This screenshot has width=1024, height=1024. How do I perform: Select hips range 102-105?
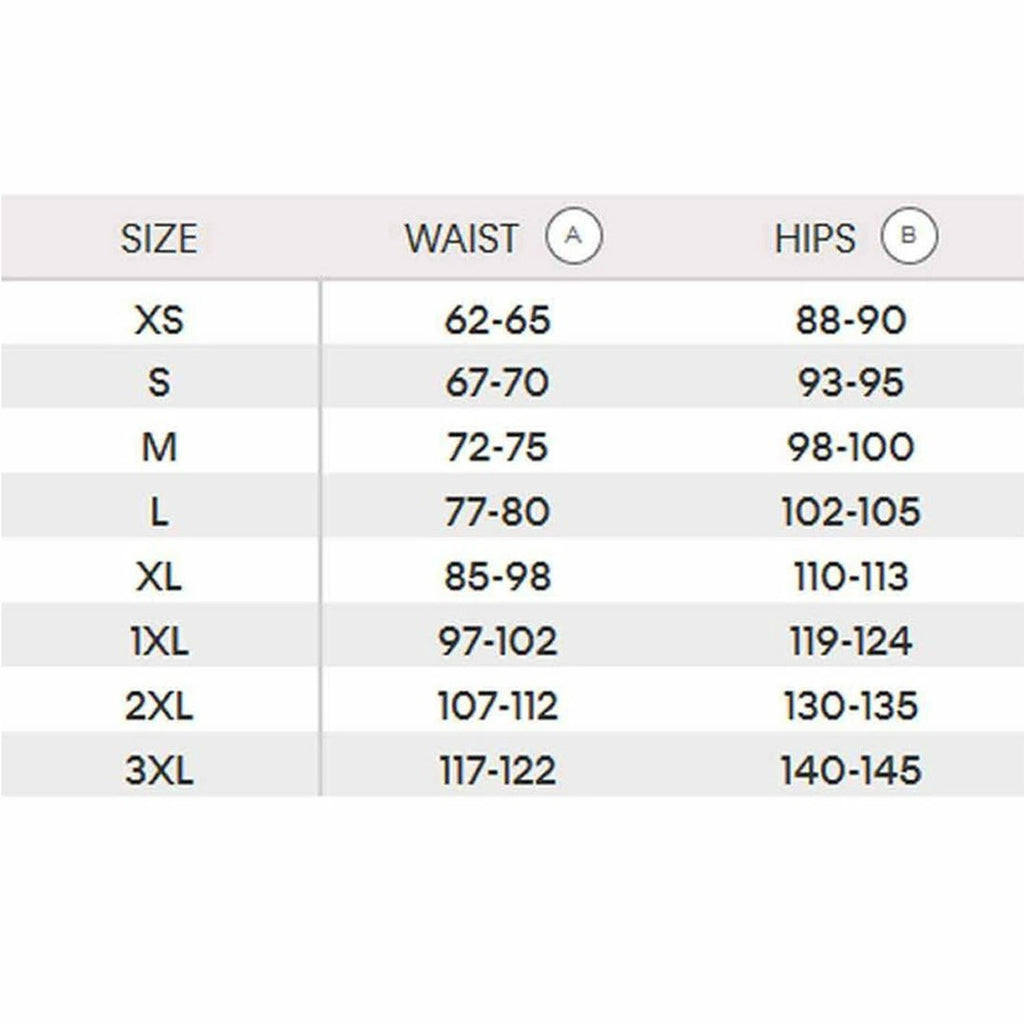pyautogui.click(x=850, y=513)
